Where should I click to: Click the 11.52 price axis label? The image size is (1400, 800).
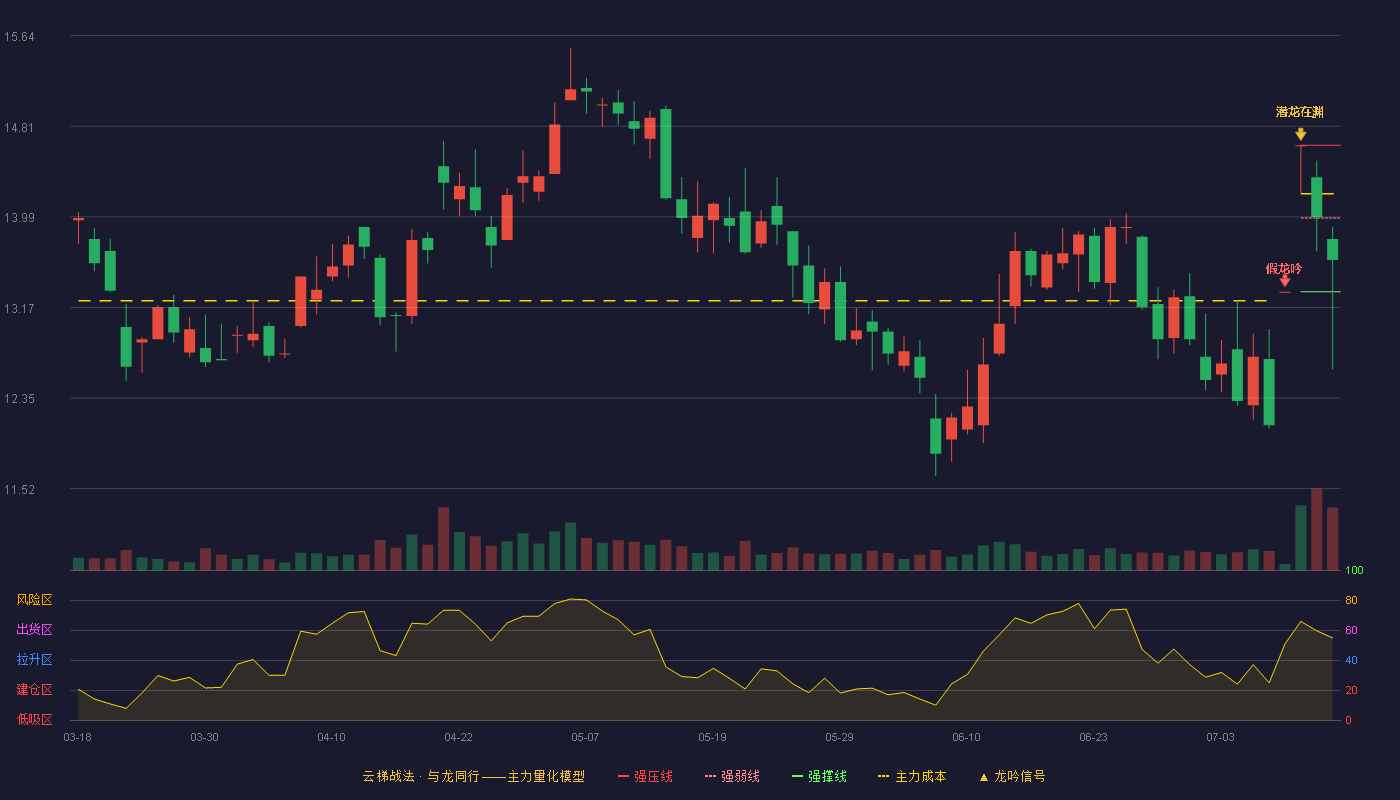point(19,489)
